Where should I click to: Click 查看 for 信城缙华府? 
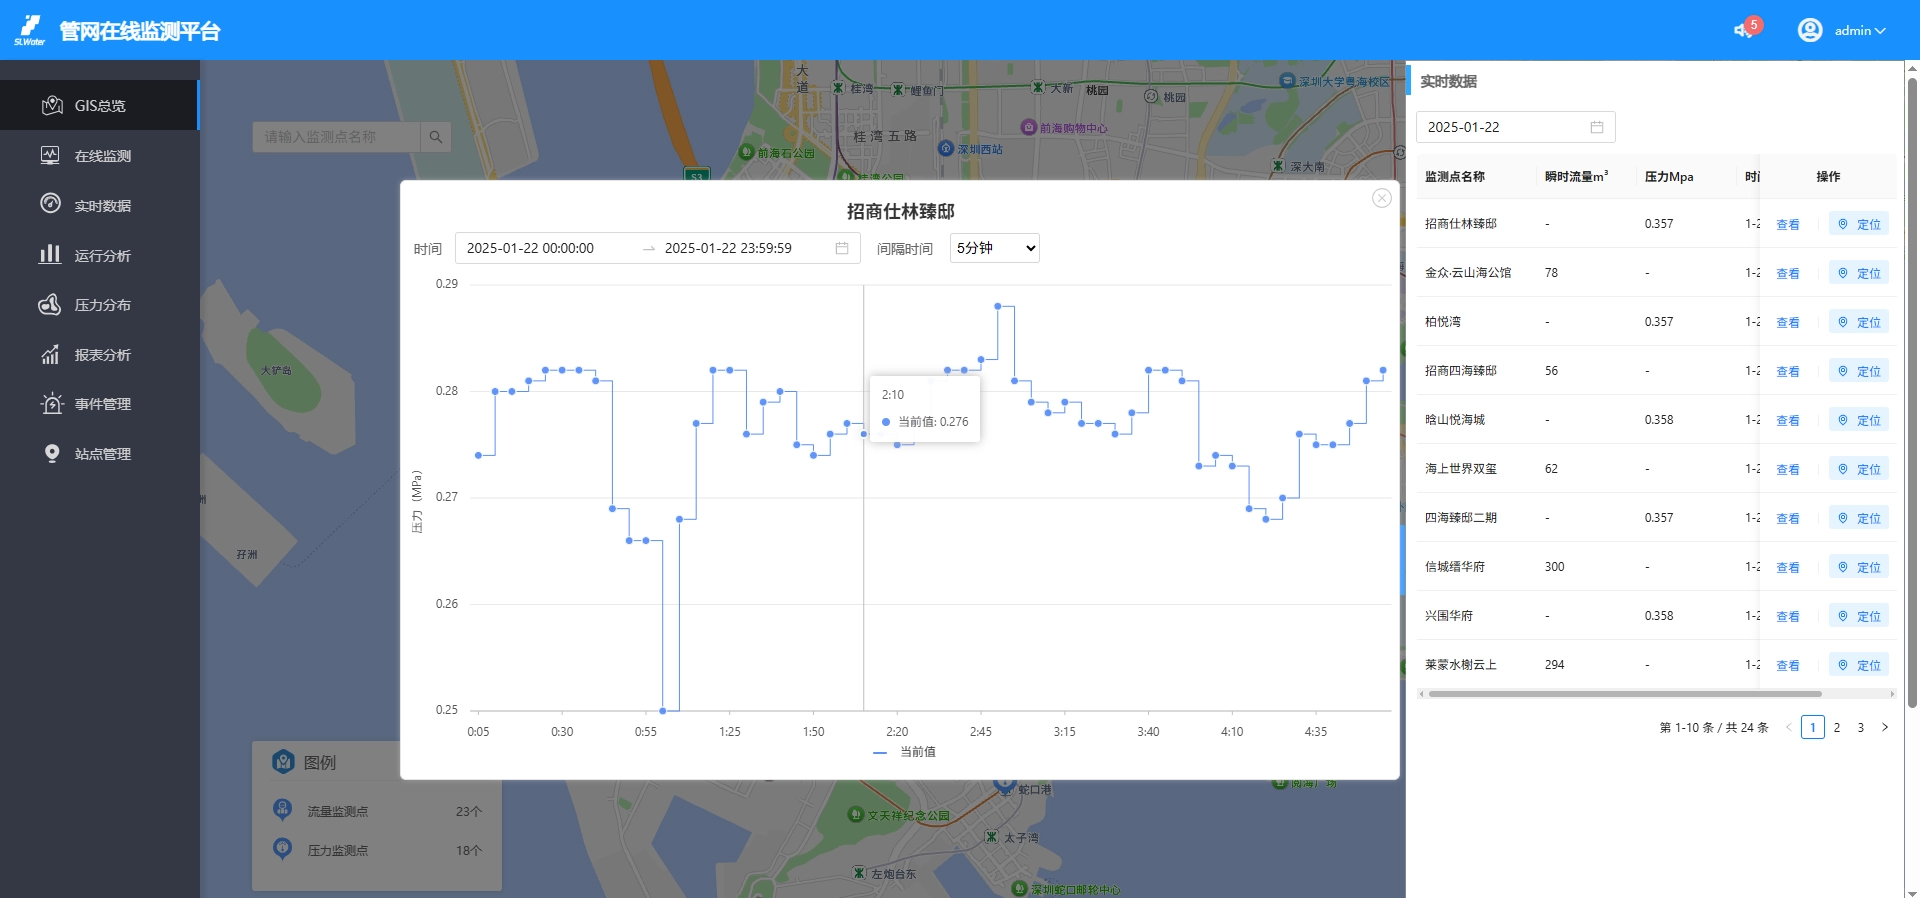pyautogui.click(x=1788, y=568)
